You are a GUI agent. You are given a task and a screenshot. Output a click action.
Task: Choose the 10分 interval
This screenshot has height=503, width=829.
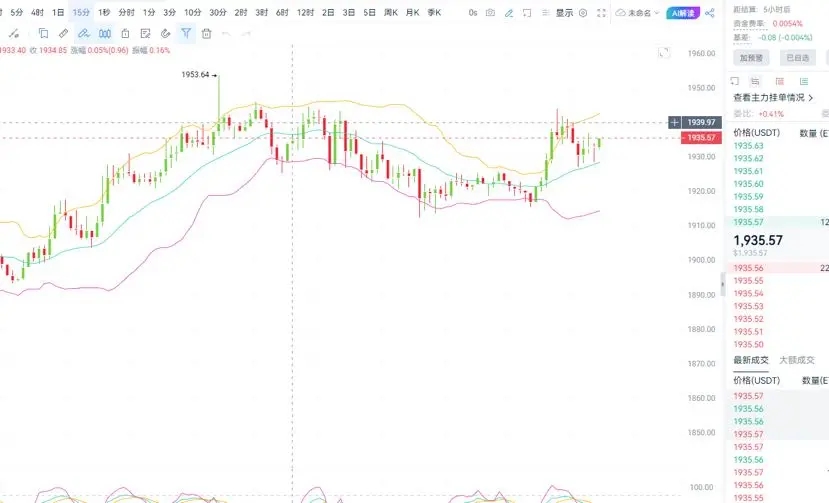[192, 12]
